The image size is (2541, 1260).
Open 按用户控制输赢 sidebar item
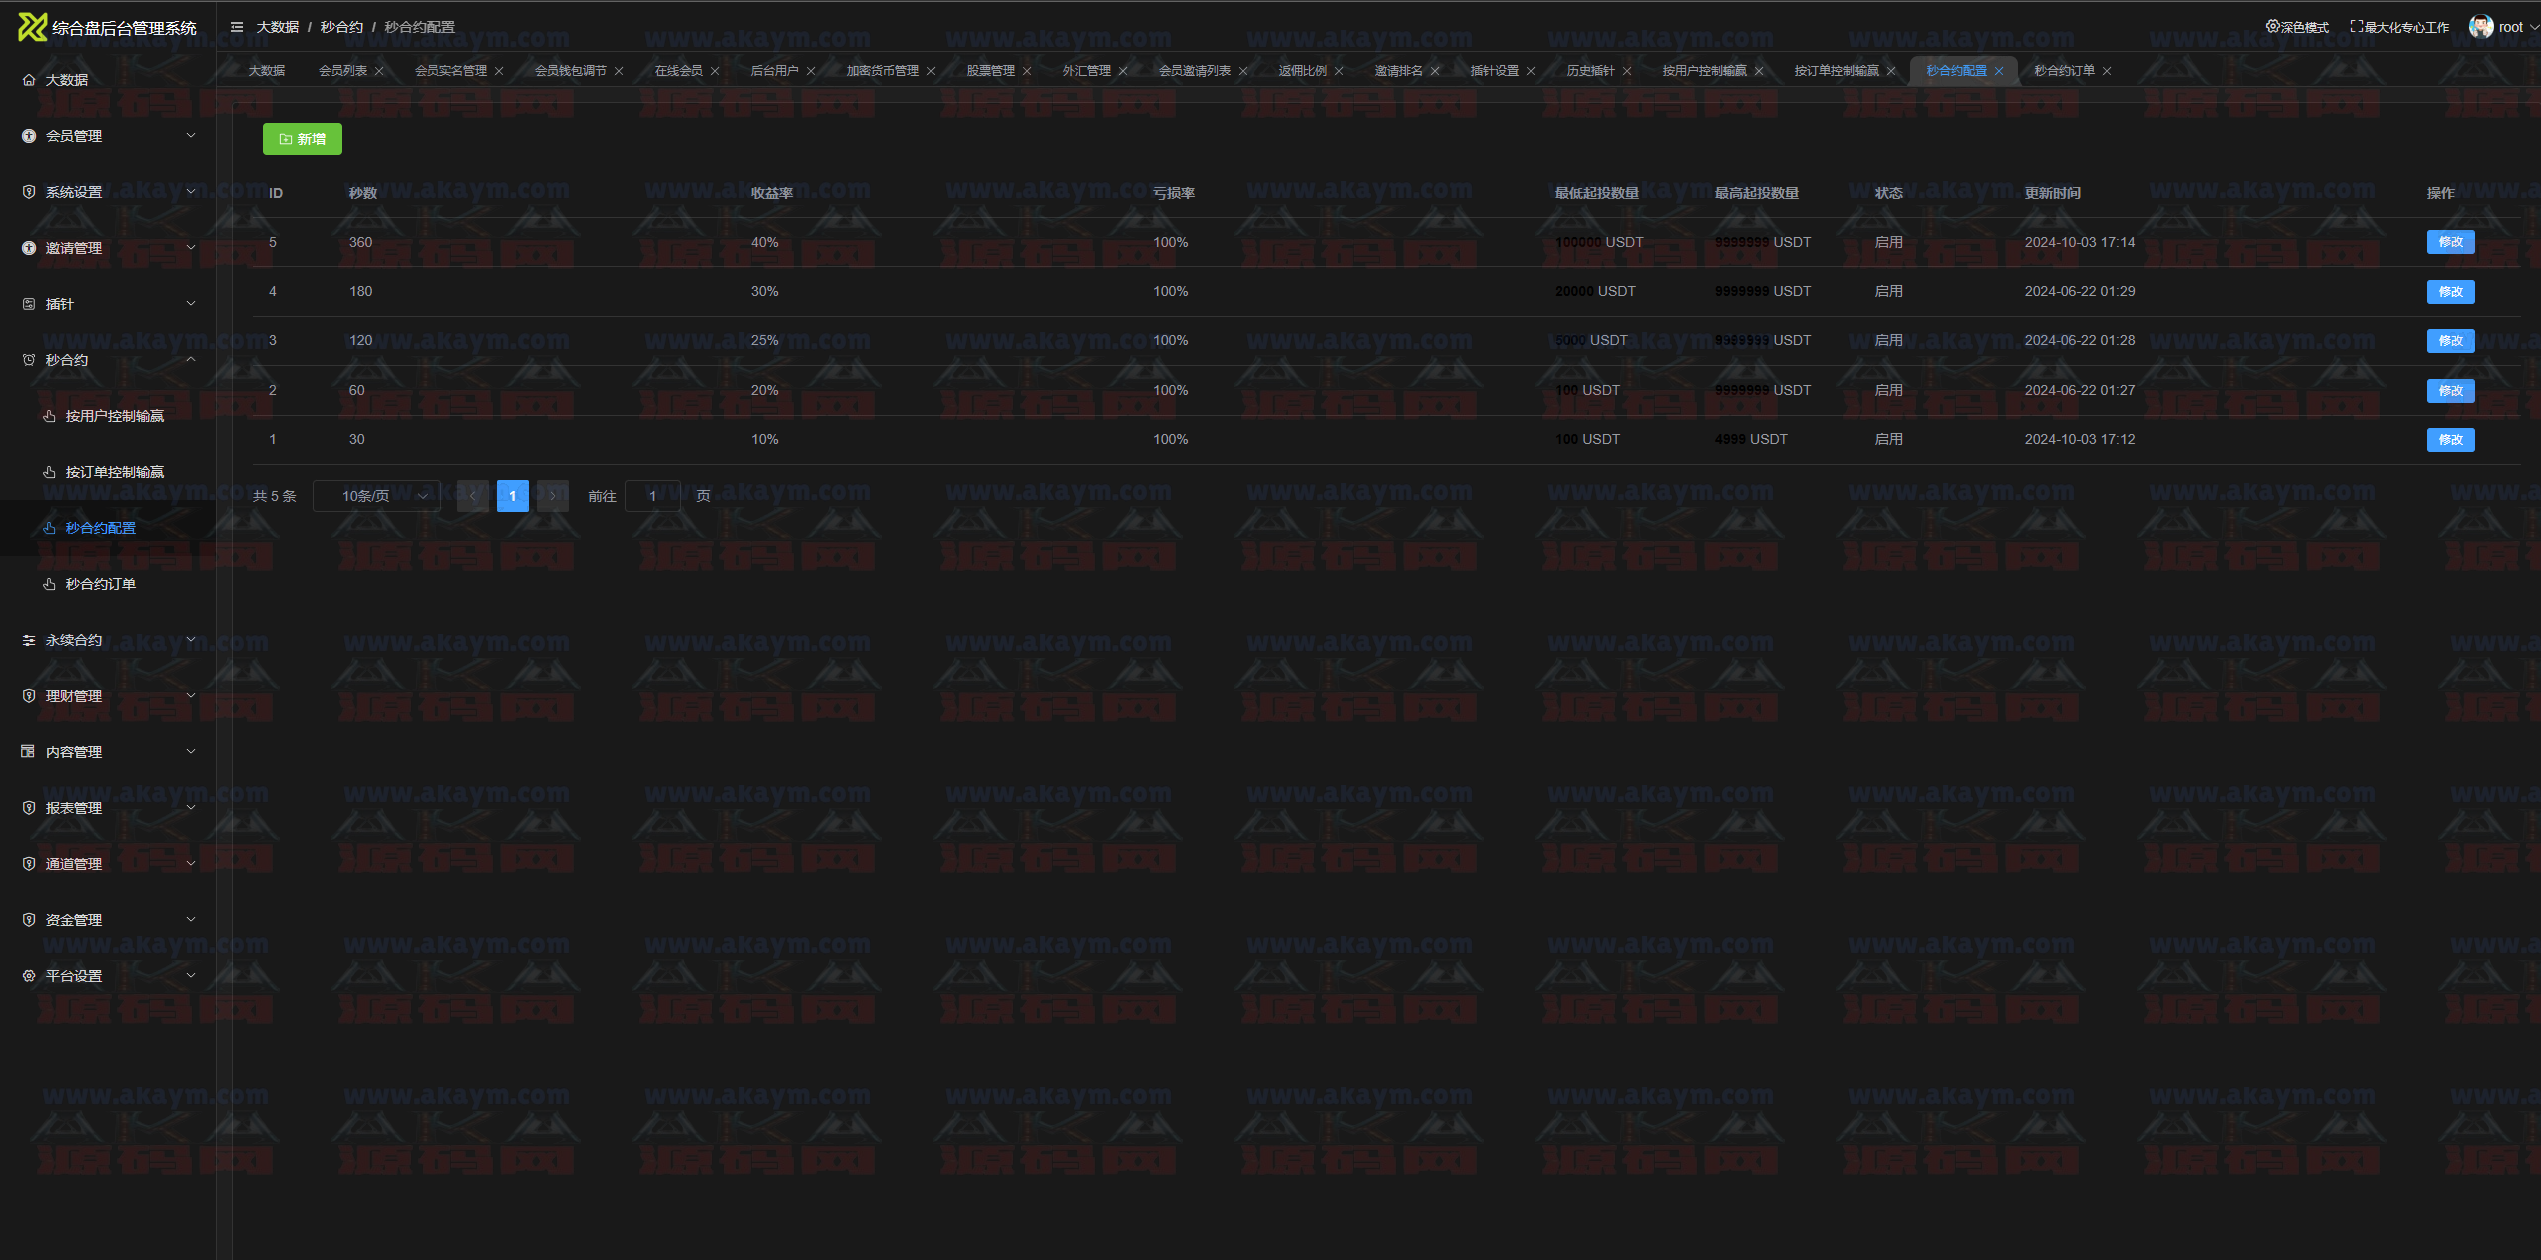pos(114,416)
